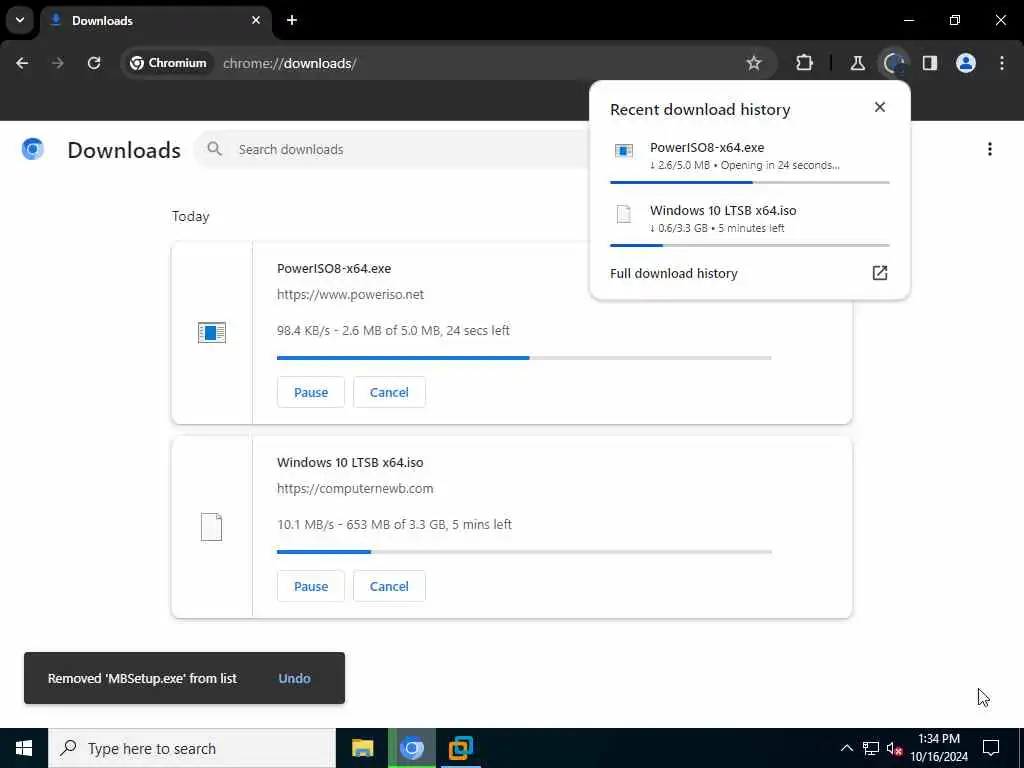Open Windows 10 LTSB x64.iso name in list
The image size is (1024, 768).
(x=350, y=462)
